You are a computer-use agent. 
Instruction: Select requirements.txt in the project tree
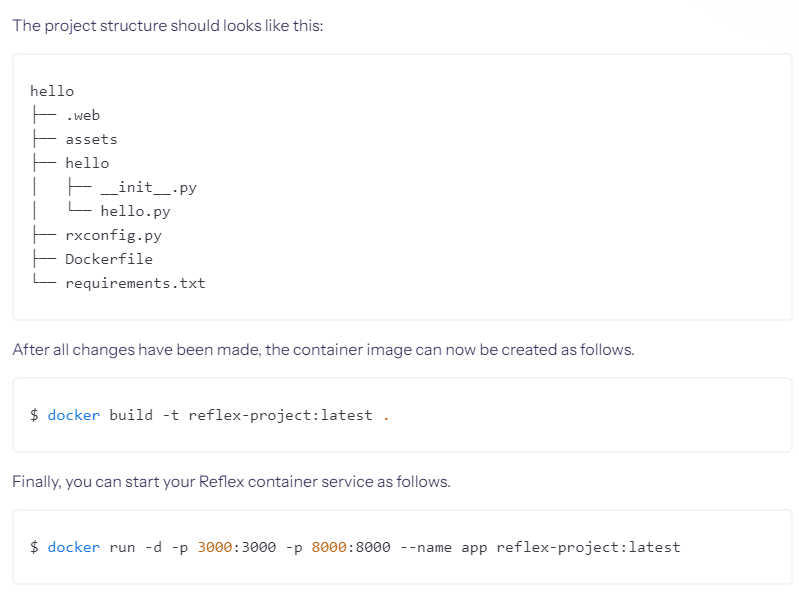point(135,283)
